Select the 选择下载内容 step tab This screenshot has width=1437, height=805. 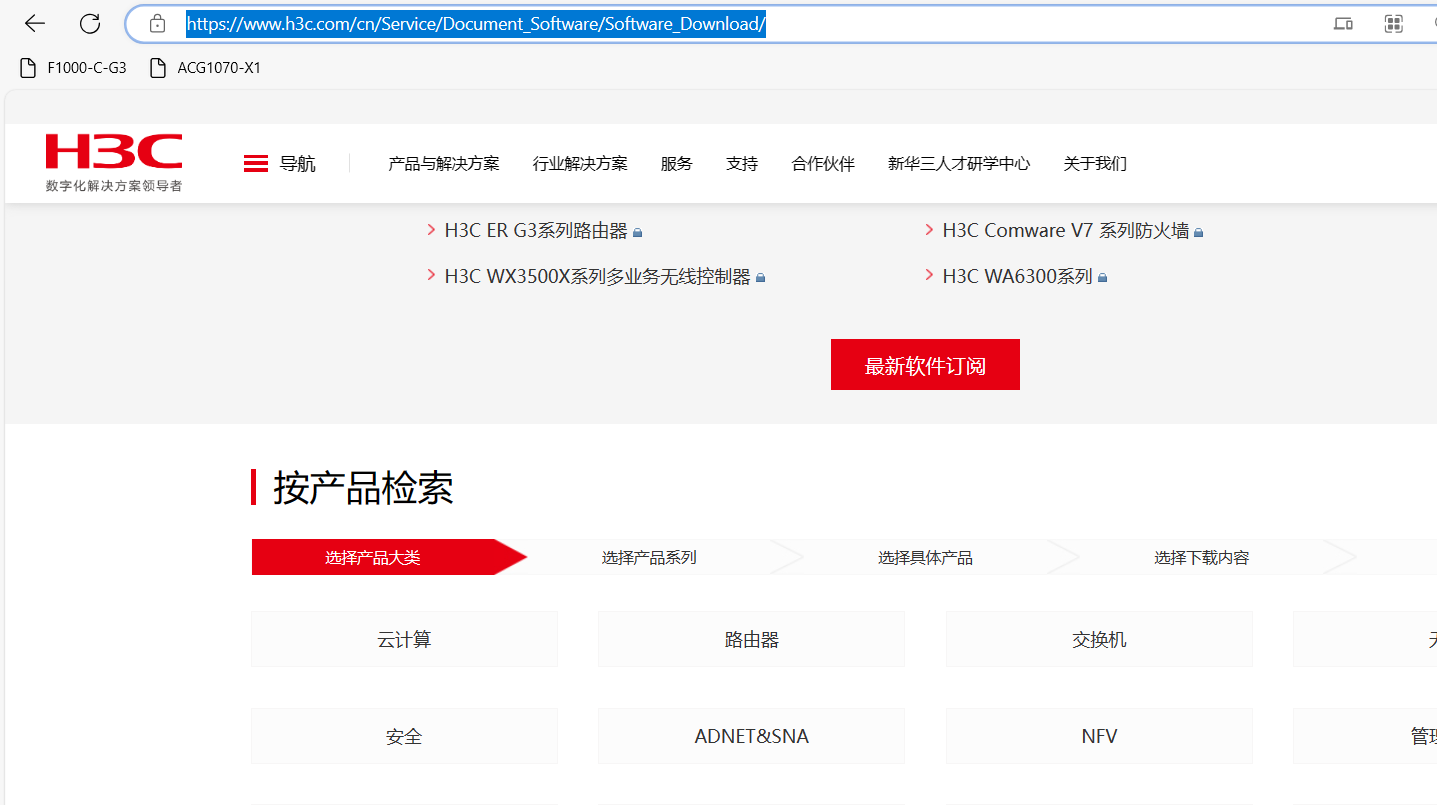click(x=1201, y=557)
